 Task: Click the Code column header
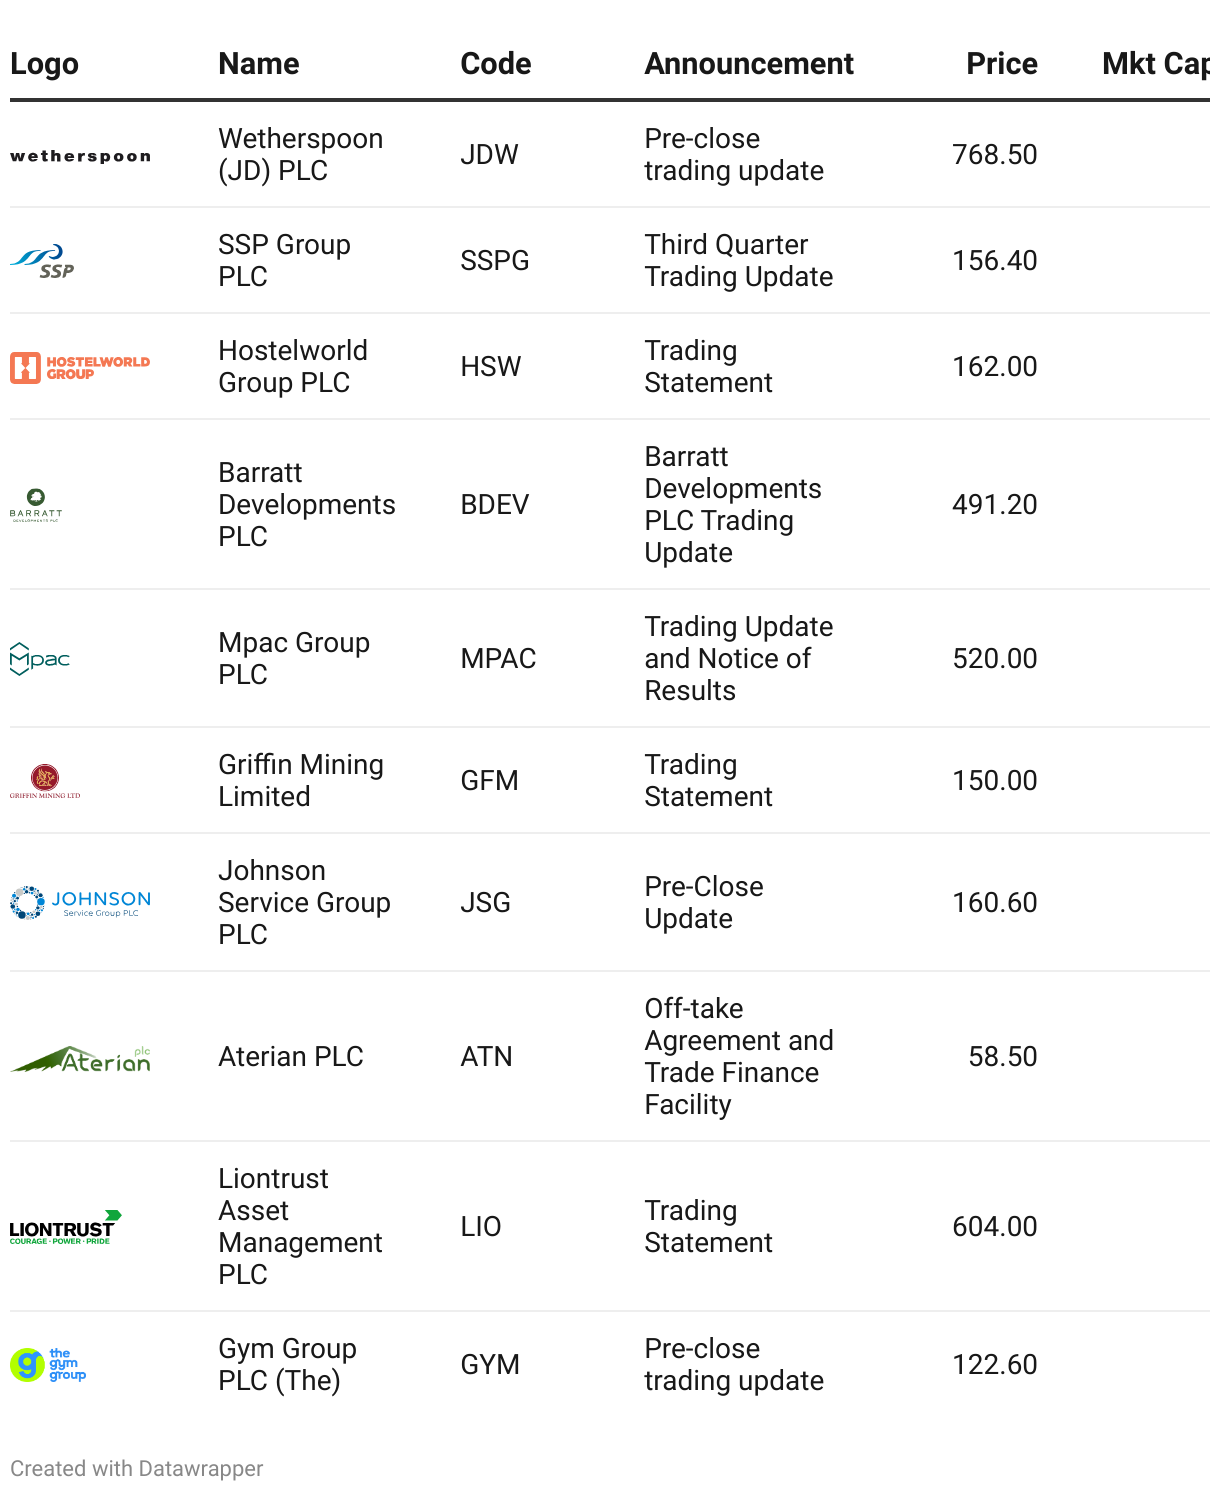click(x=495, y=64)
